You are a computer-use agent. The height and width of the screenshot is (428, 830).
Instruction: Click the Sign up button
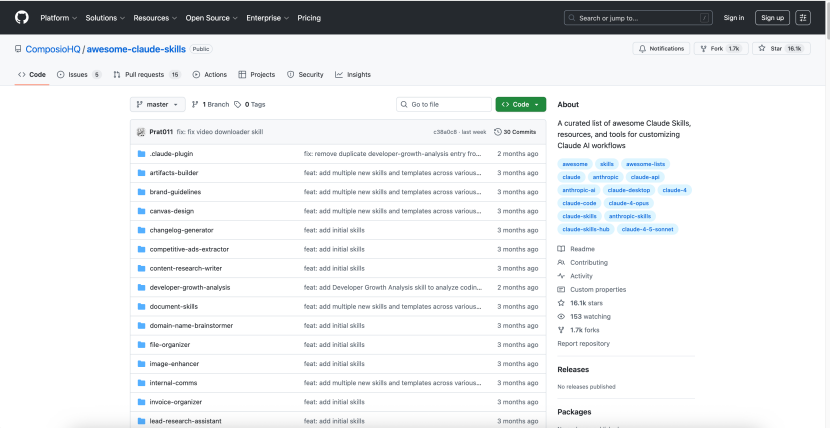click(x=772, y=17)
